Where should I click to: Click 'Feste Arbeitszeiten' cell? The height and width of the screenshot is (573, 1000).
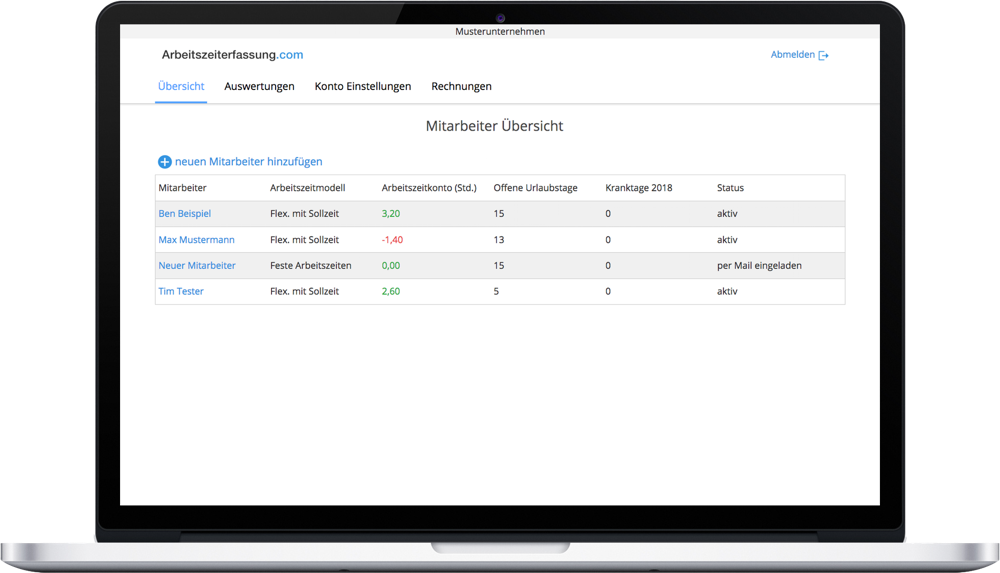[x=311, y=265]
